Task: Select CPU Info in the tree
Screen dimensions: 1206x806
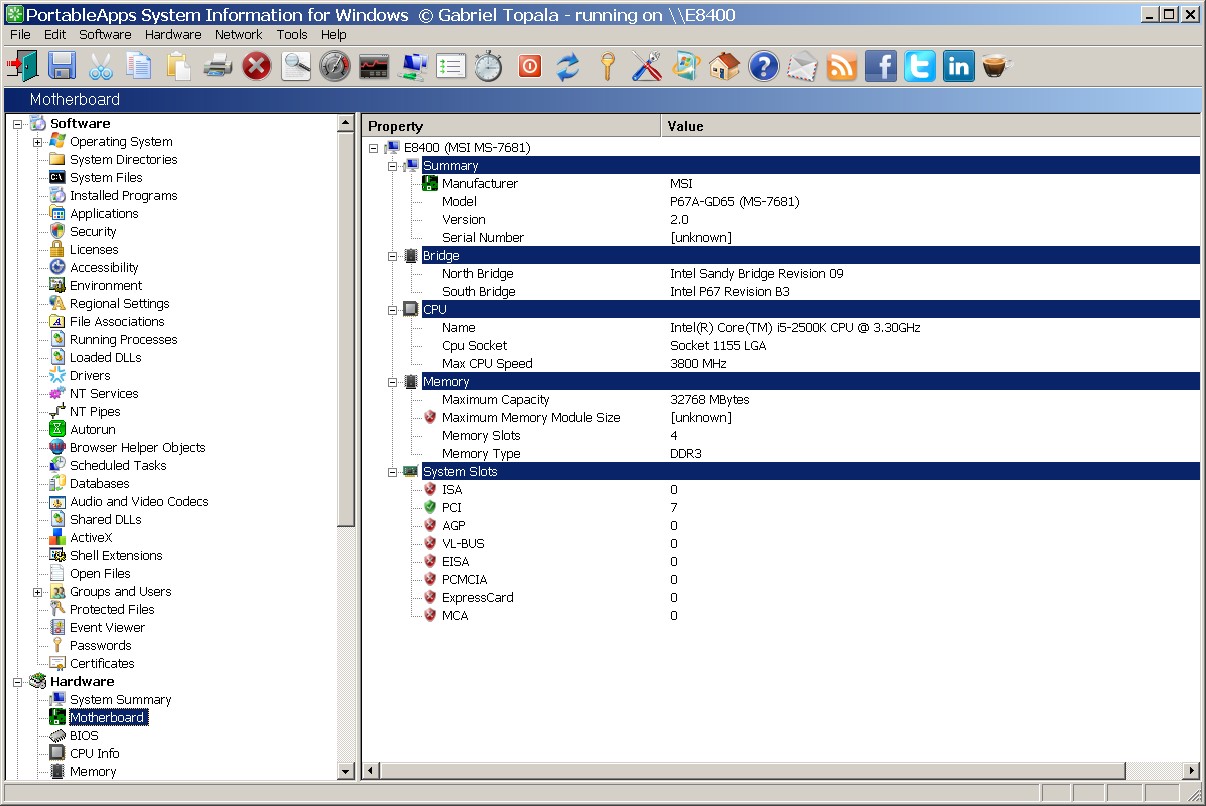Action: coord(94,754)
